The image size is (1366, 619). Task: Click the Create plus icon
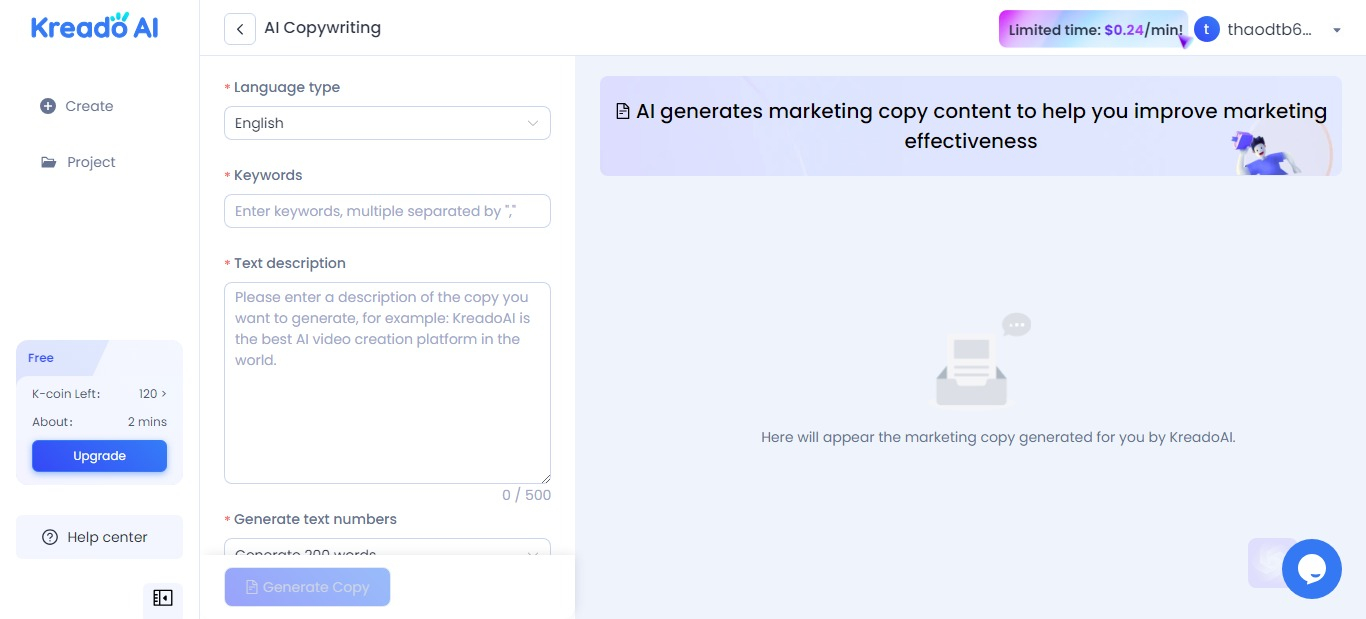(48, 106)
